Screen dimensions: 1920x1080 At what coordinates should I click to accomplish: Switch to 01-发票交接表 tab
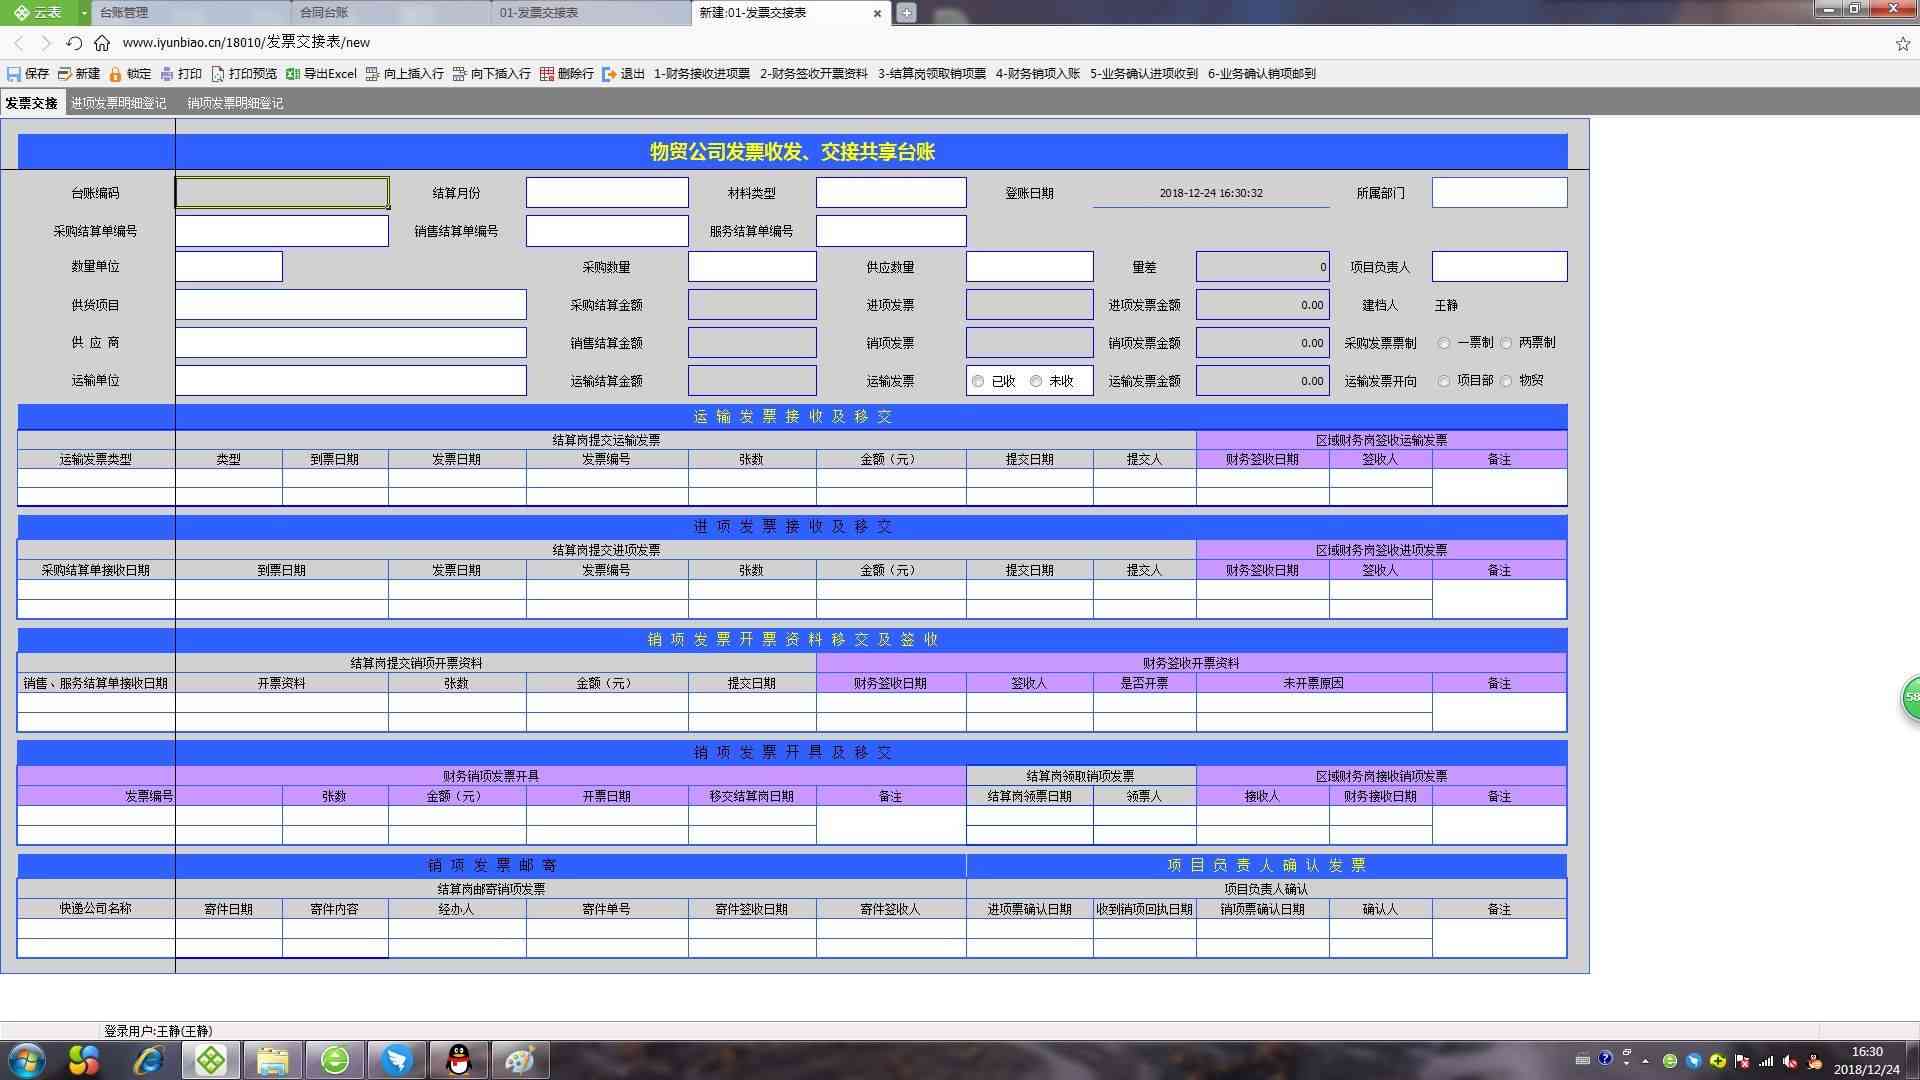(592, 13)
